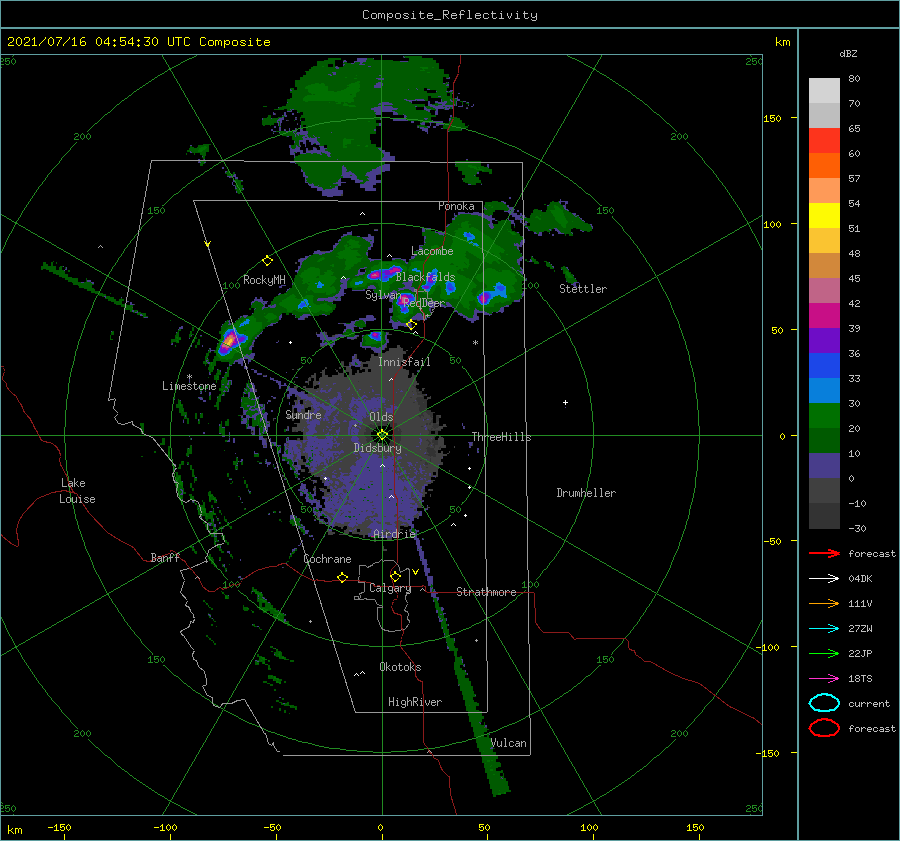Screen dimensions: 900x841
Task: Click the green 20-30 dBZ color swatch
Action: (824, 416)
